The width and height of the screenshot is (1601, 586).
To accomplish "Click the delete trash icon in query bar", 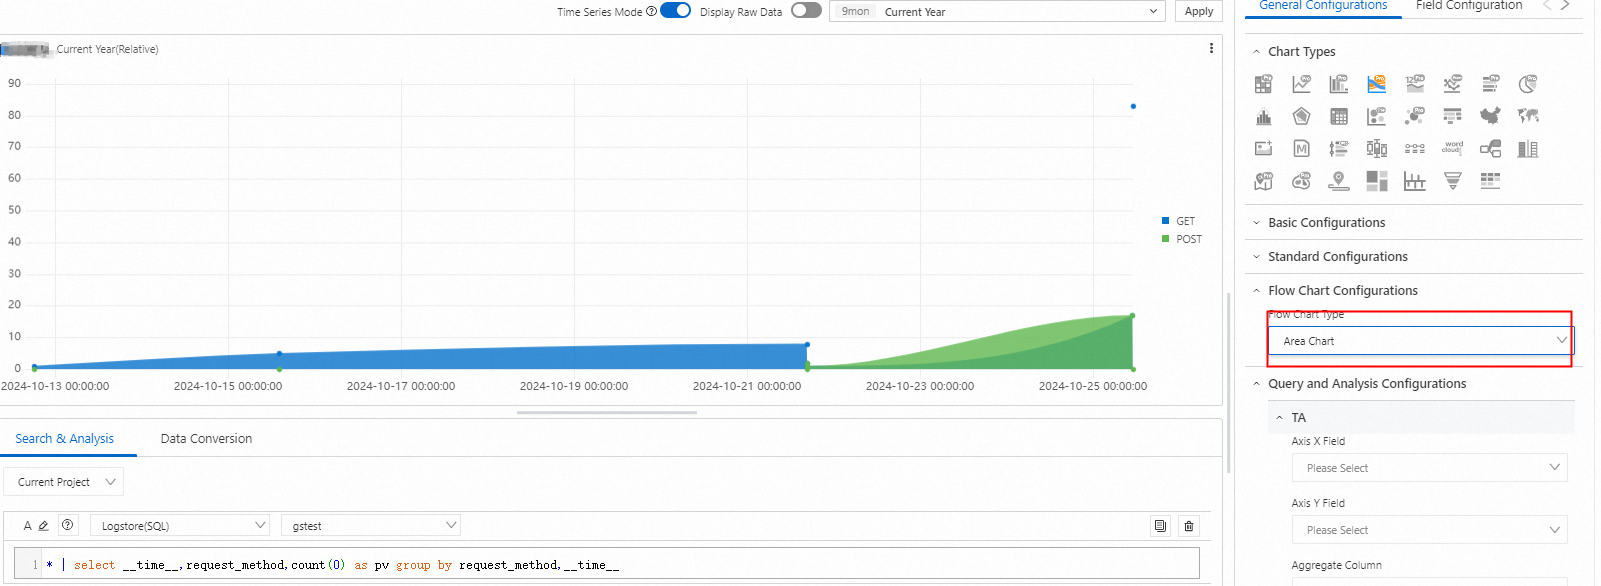I will click(x=1189, y=526).
